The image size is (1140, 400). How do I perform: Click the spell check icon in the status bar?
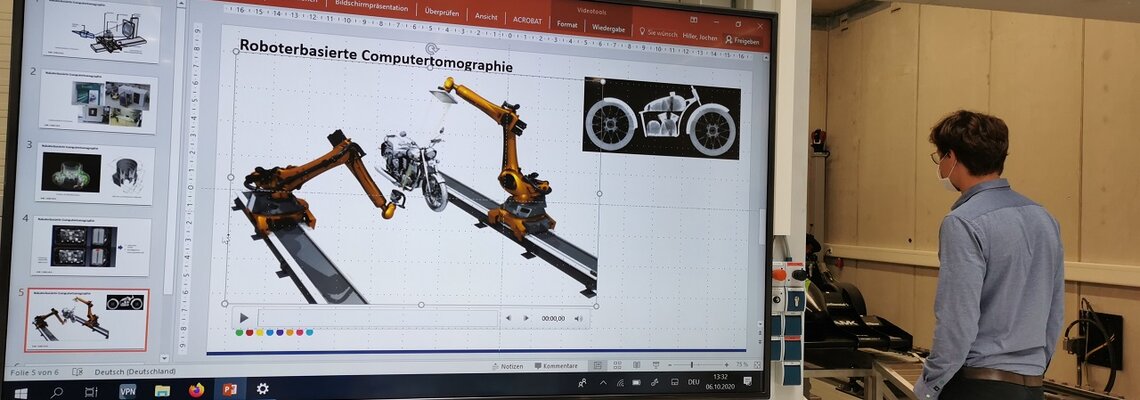(77, 372)
